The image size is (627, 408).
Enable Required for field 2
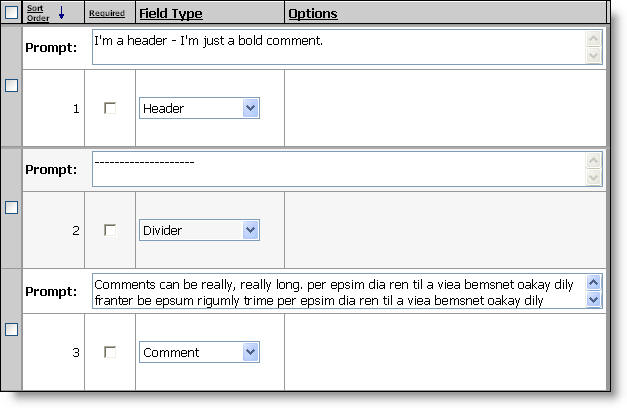pos(110,230)
